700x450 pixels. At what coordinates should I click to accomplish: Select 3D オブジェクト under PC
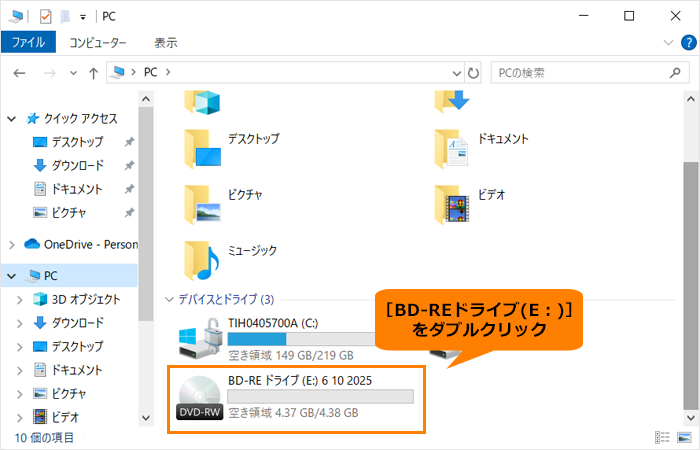coord(76,299)
